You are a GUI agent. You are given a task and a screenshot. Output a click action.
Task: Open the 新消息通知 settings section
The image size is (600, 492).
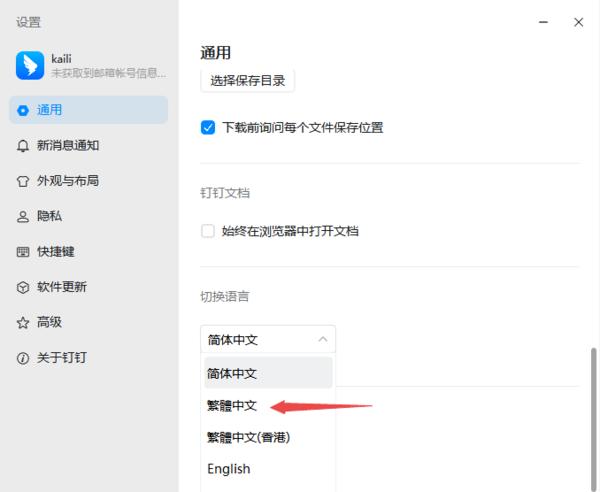(68, 146)
